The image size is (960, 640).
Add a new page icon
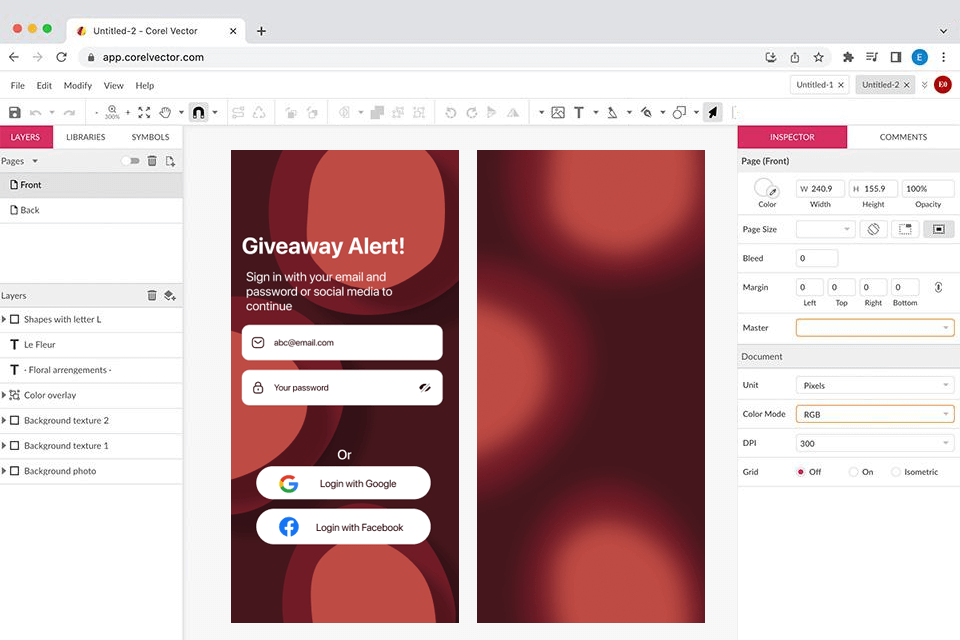point(170,161)
